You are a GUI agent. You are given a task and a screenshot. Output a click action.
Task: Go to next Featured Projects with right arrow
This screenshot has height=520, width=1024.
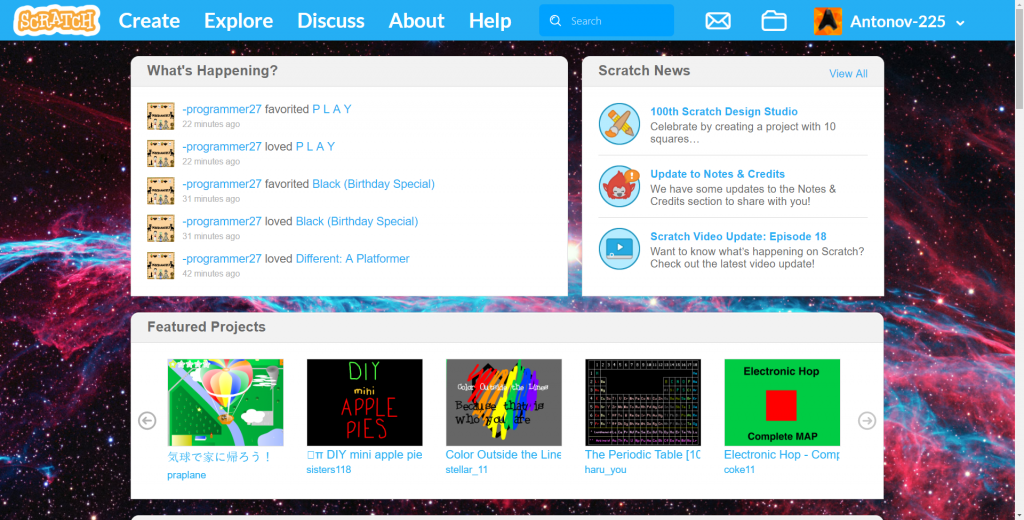(x=867, y=420)
